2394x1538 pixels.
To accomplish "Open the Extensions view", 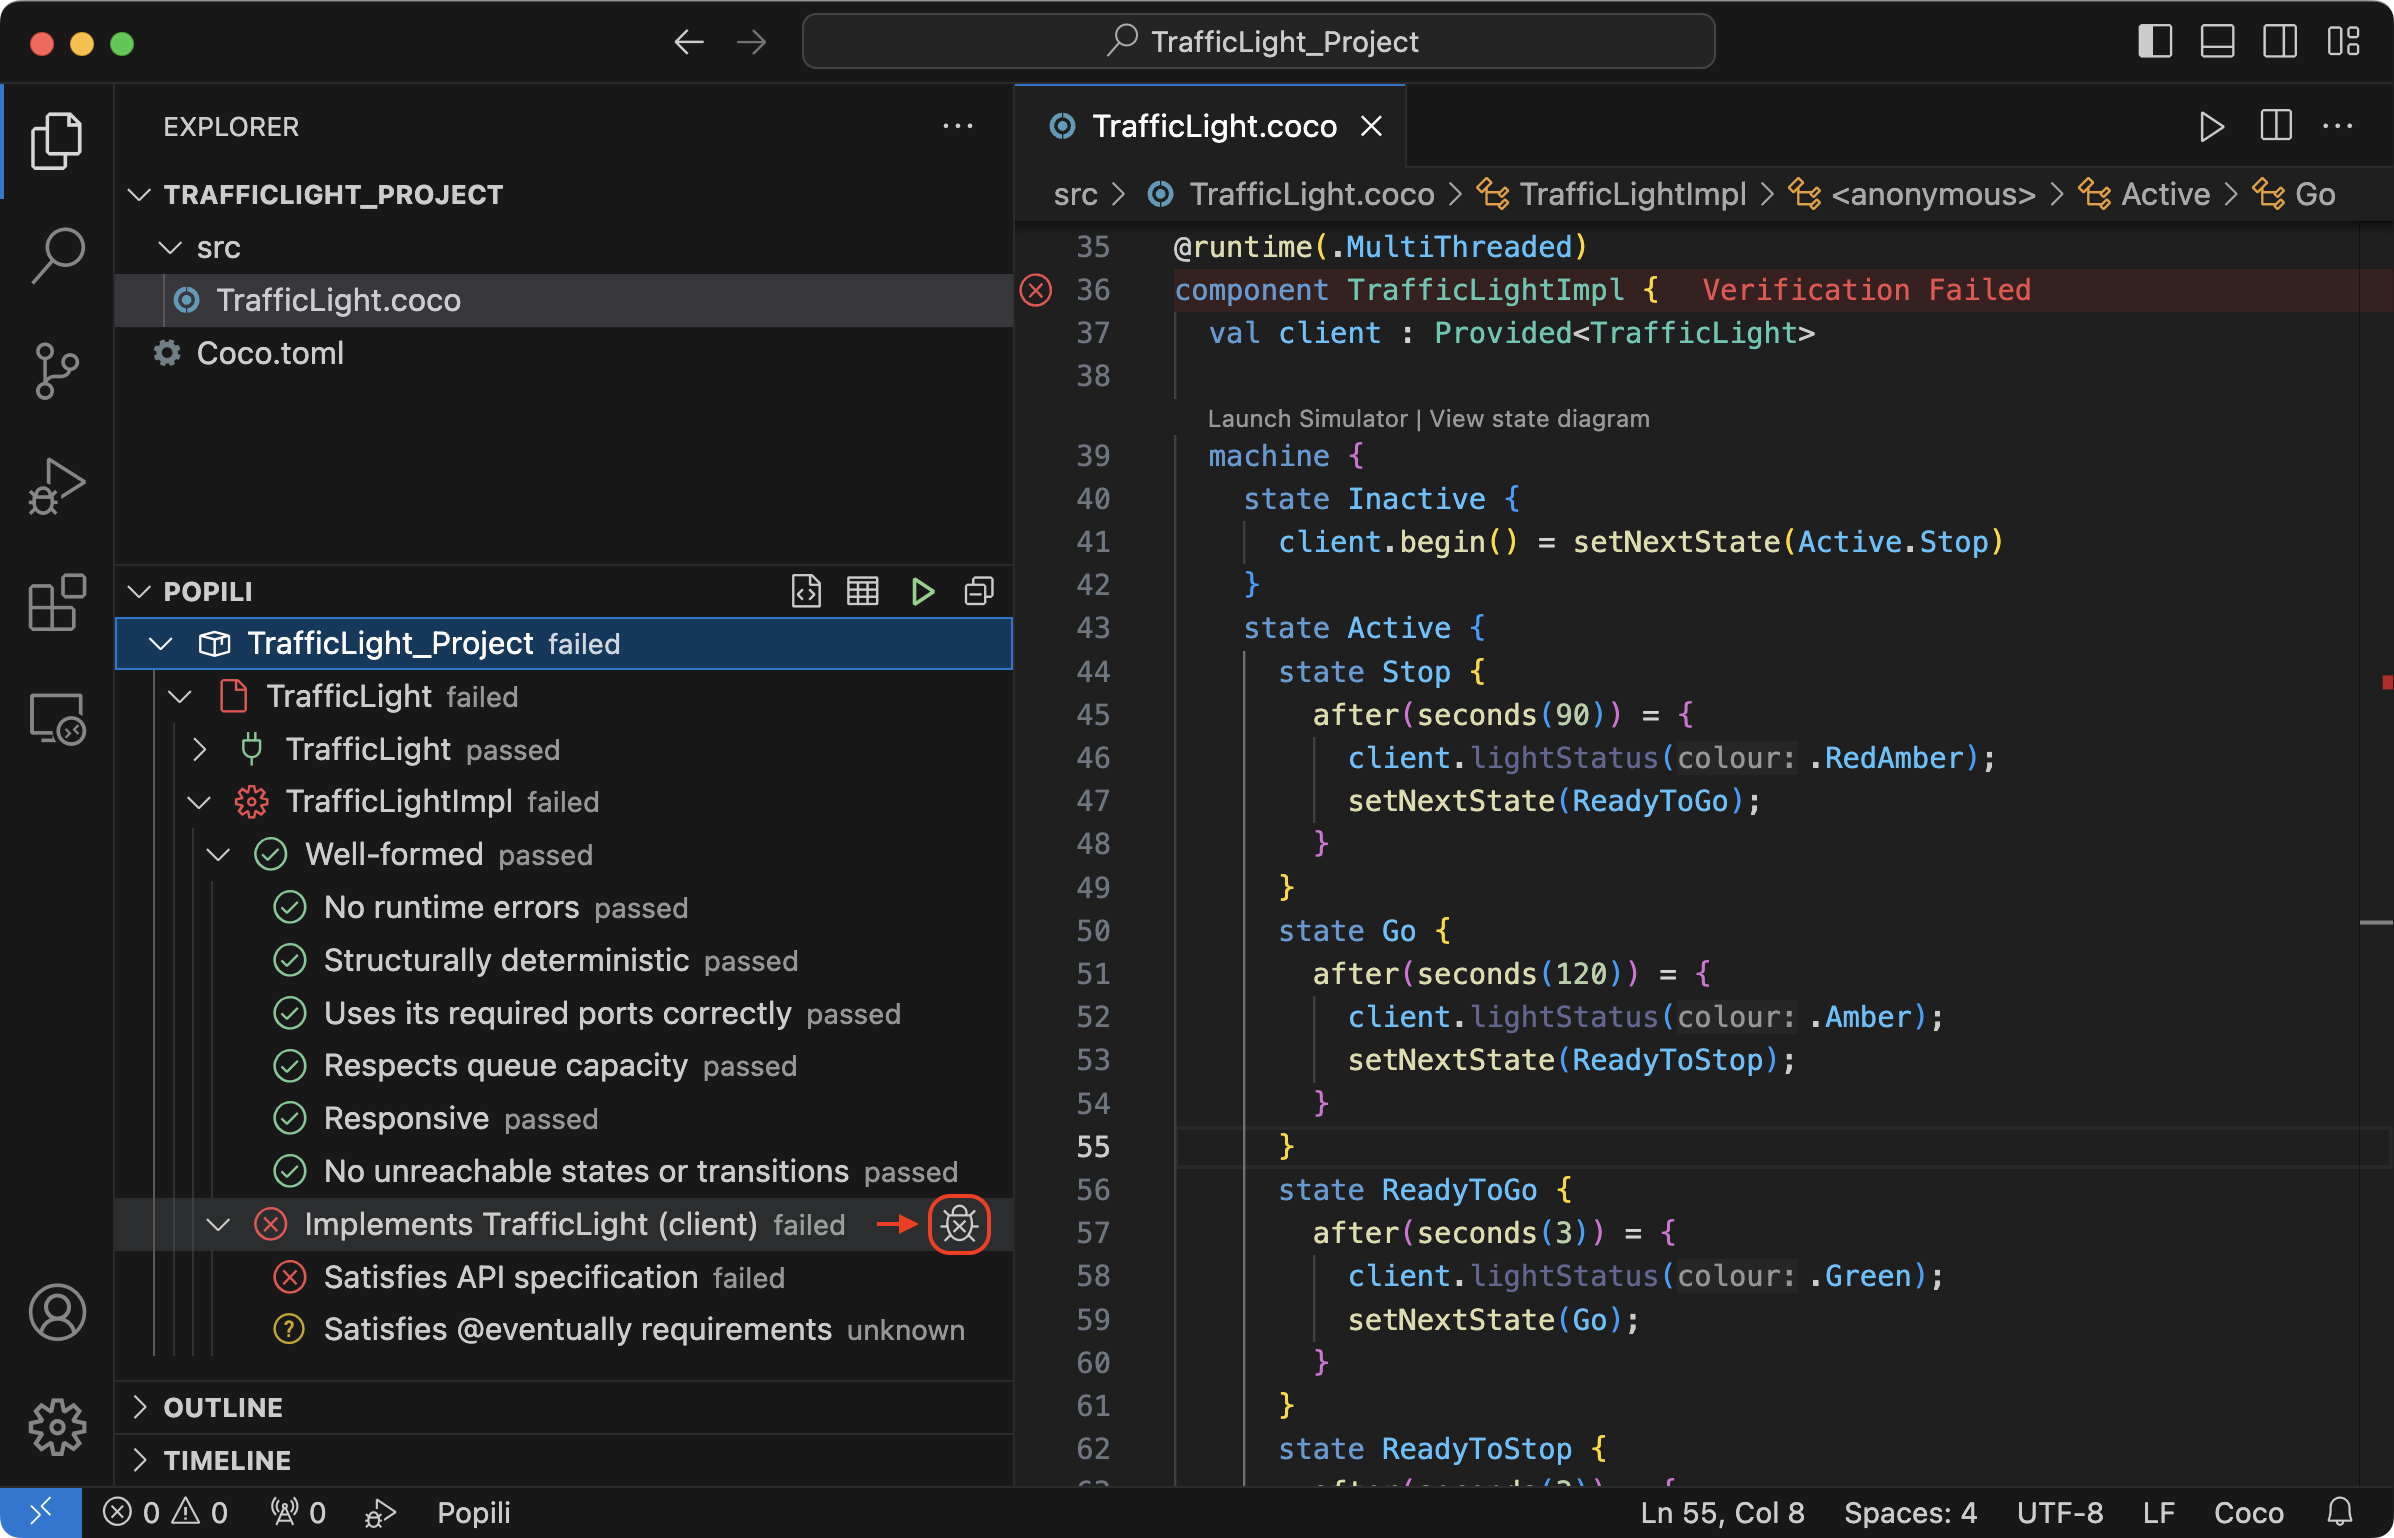I will click(x=57, y=602).
